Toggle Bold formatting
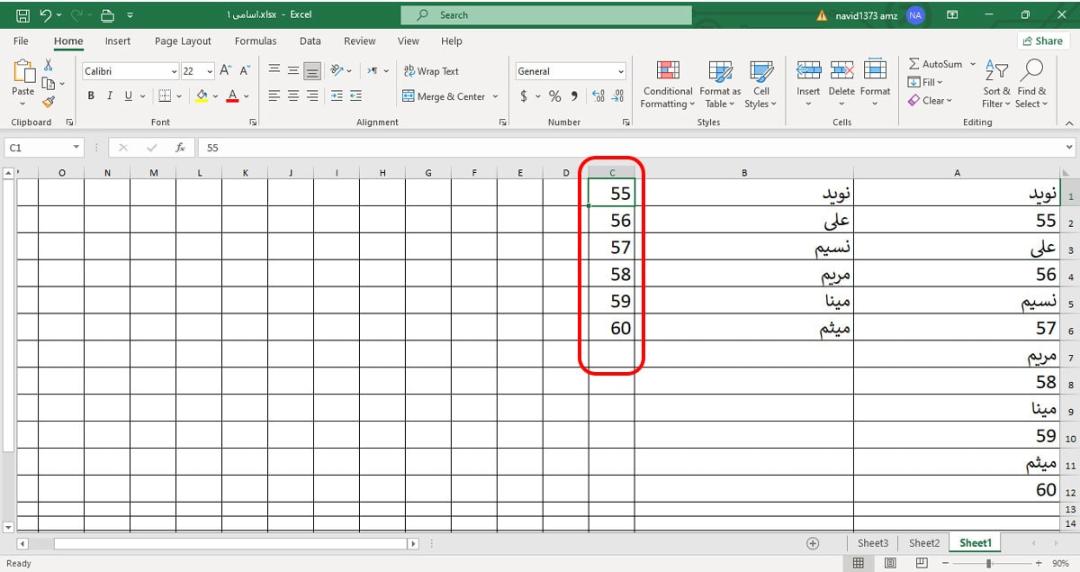The width and height of the screenshot is (1080, 572). (x=91, y=96)
